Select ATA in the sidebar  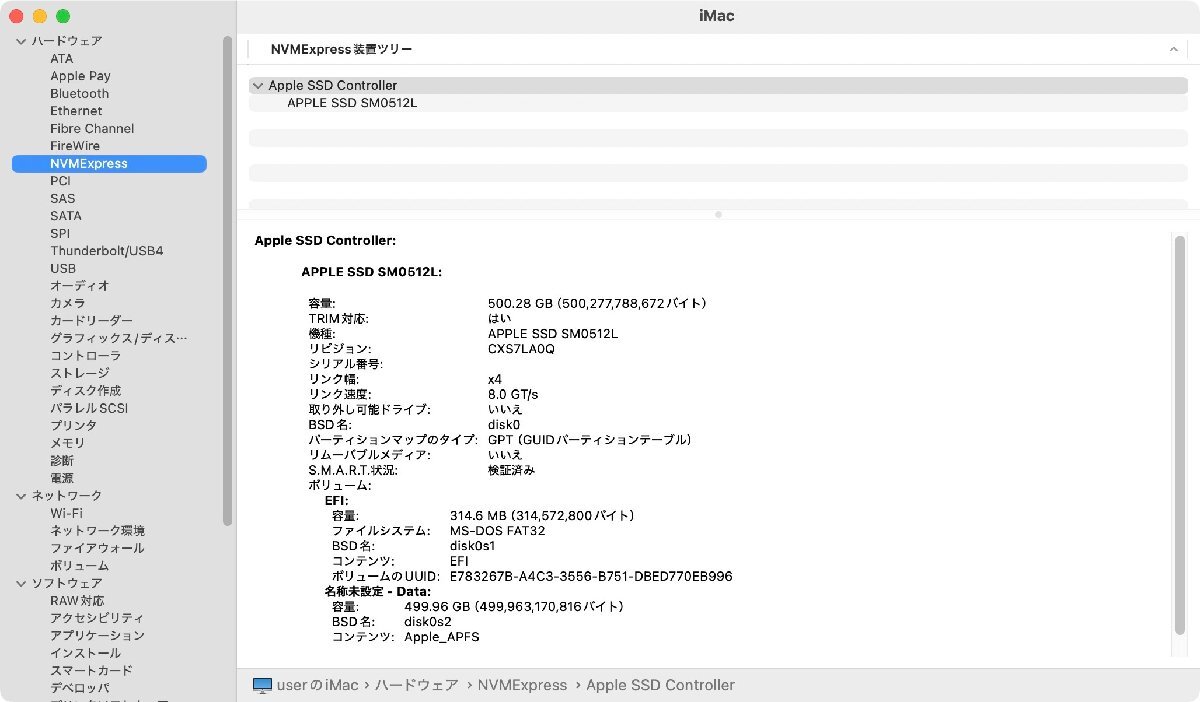pyautogui.click(x=61, y=59)
